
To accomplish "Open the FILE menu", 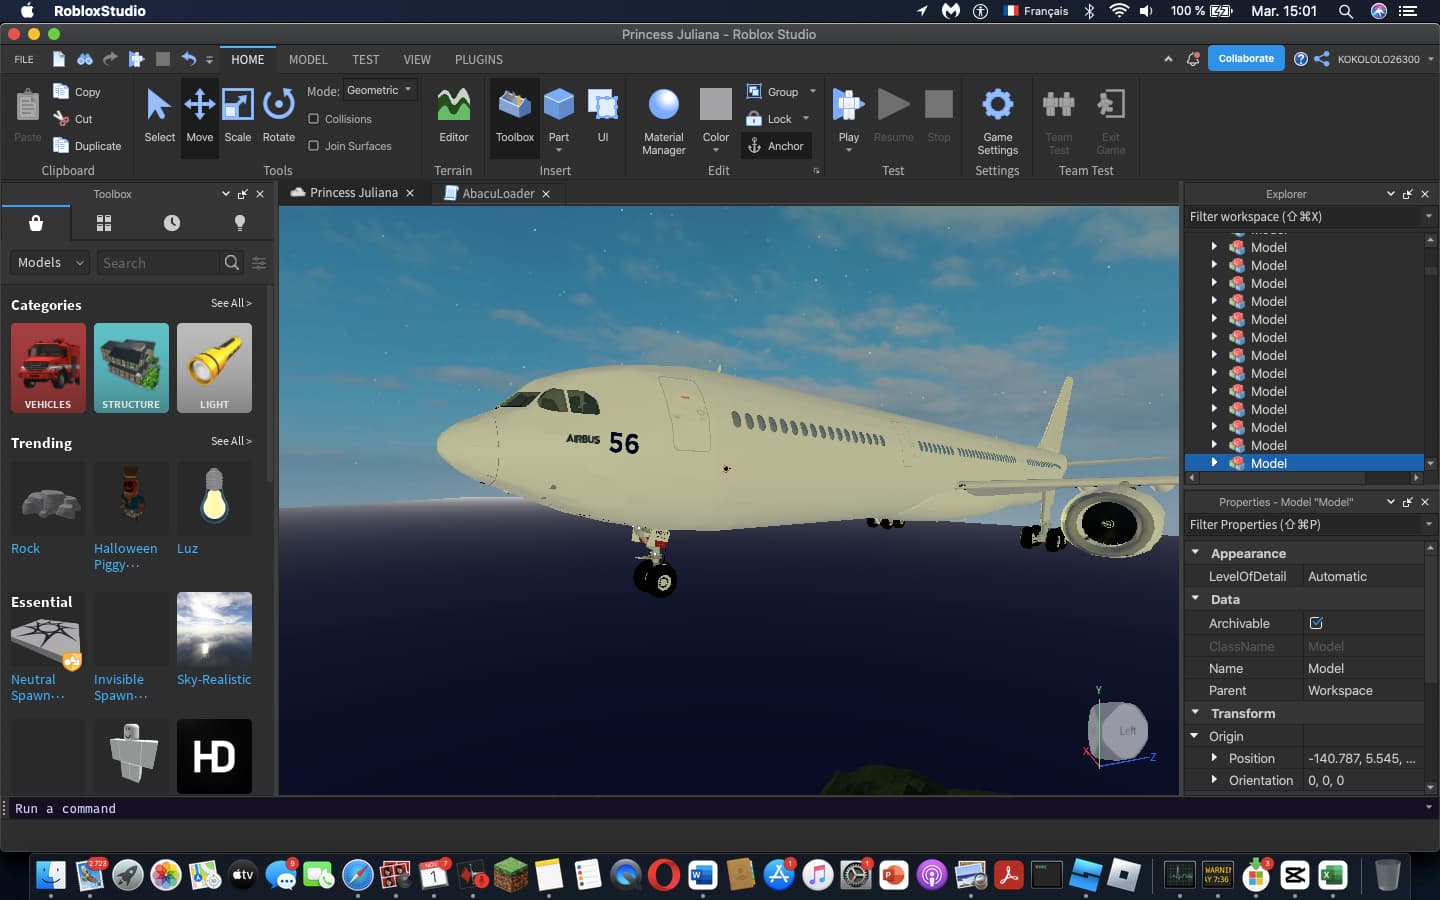I will [x=24, y=60].
